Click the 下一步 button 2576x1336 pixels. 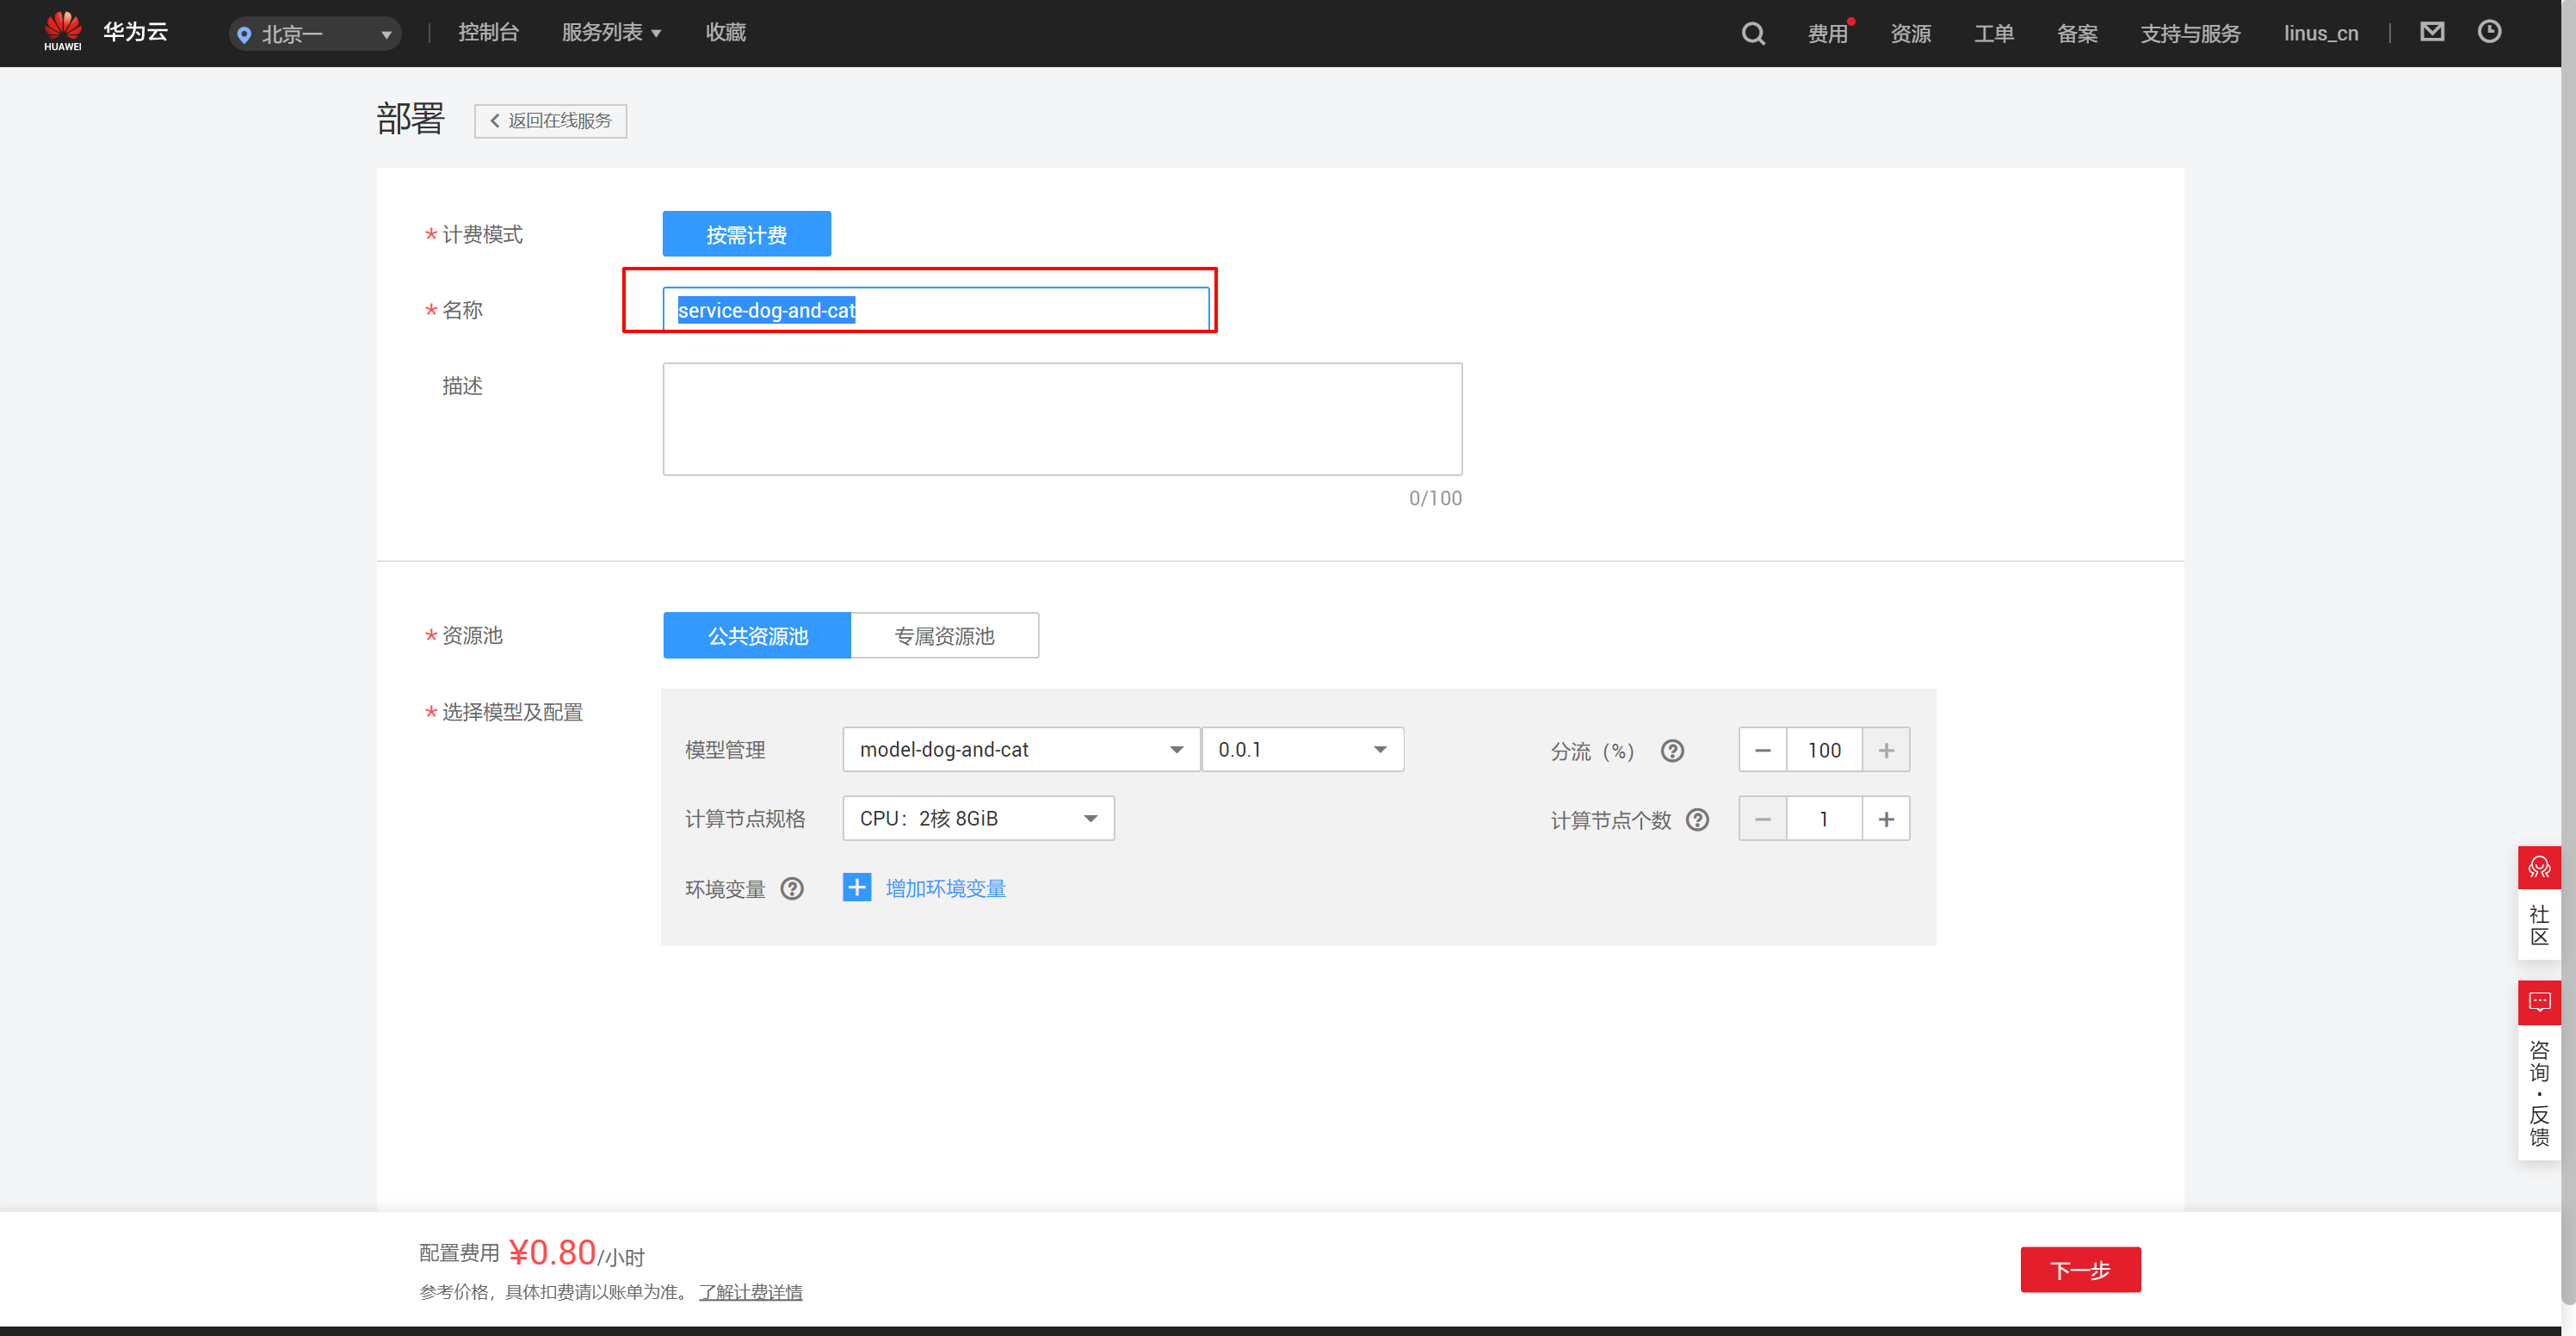[2079, 1269]
